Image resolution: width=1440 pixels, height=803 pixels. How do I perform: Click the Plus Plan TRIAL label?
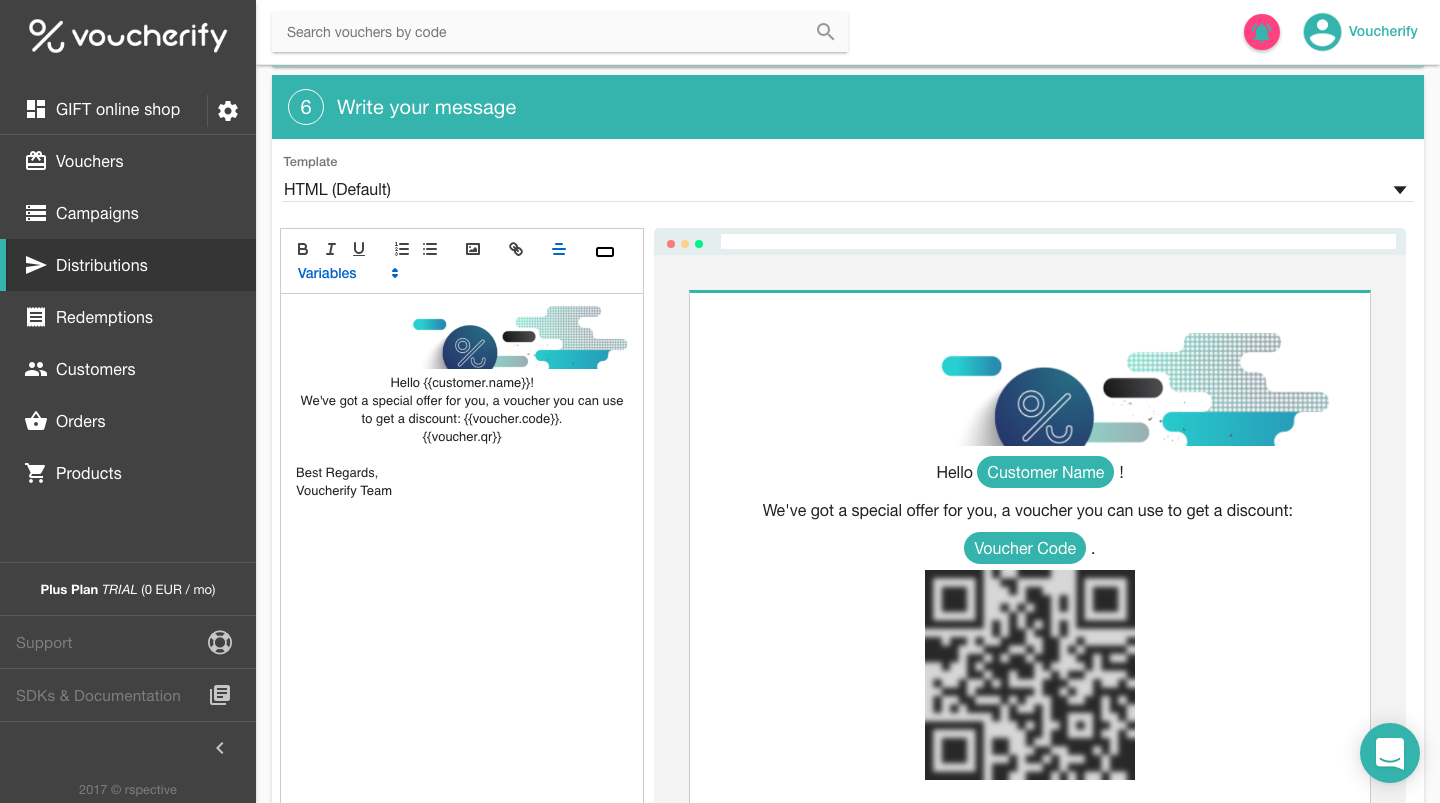coord(128,589)
